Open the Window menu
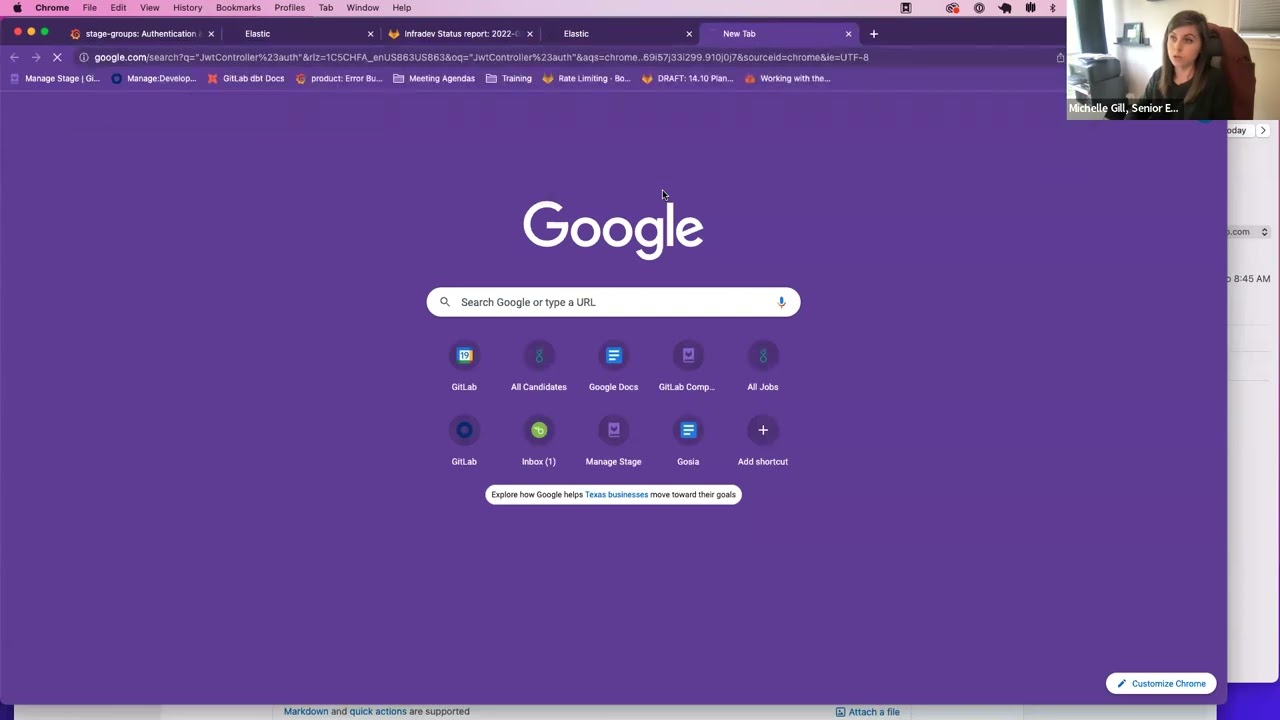This screenshot has width=1280, height=720. click(363, 8)
